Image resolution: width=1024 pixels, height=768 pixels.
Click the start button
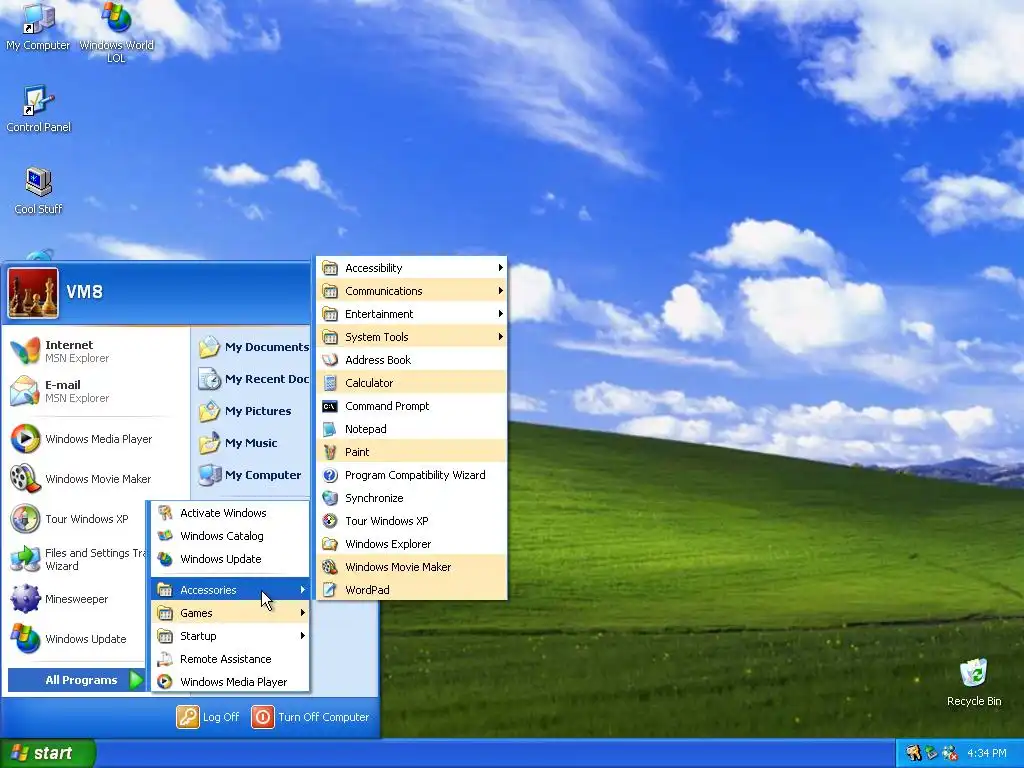coord(48,753)
